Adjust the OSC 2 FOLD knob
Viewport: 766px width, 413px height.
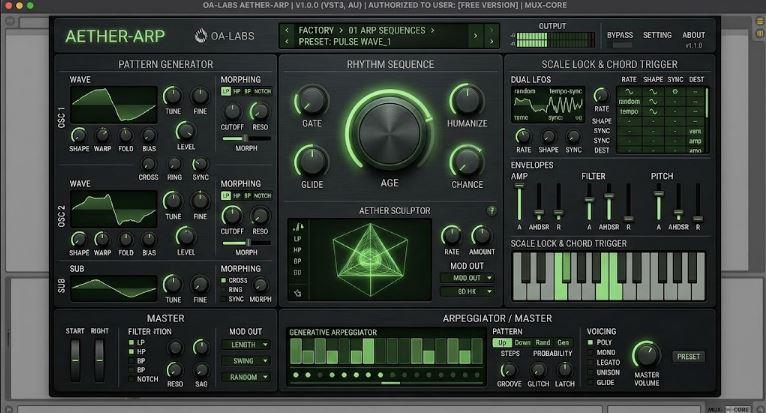(x=126, y=239)
